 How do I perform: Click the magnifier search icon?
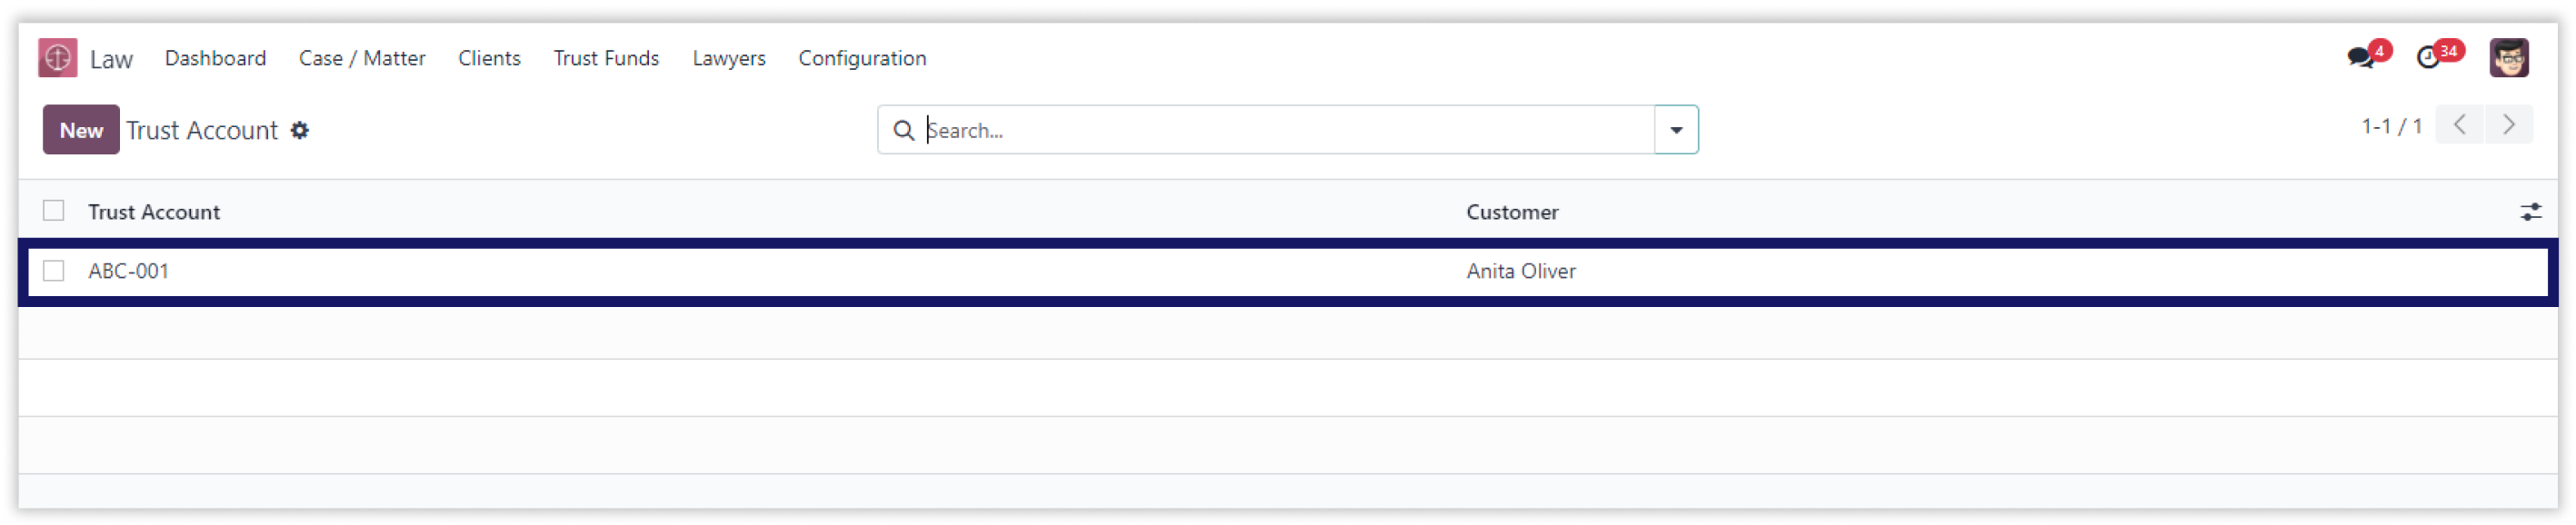[x=904, y=131]
